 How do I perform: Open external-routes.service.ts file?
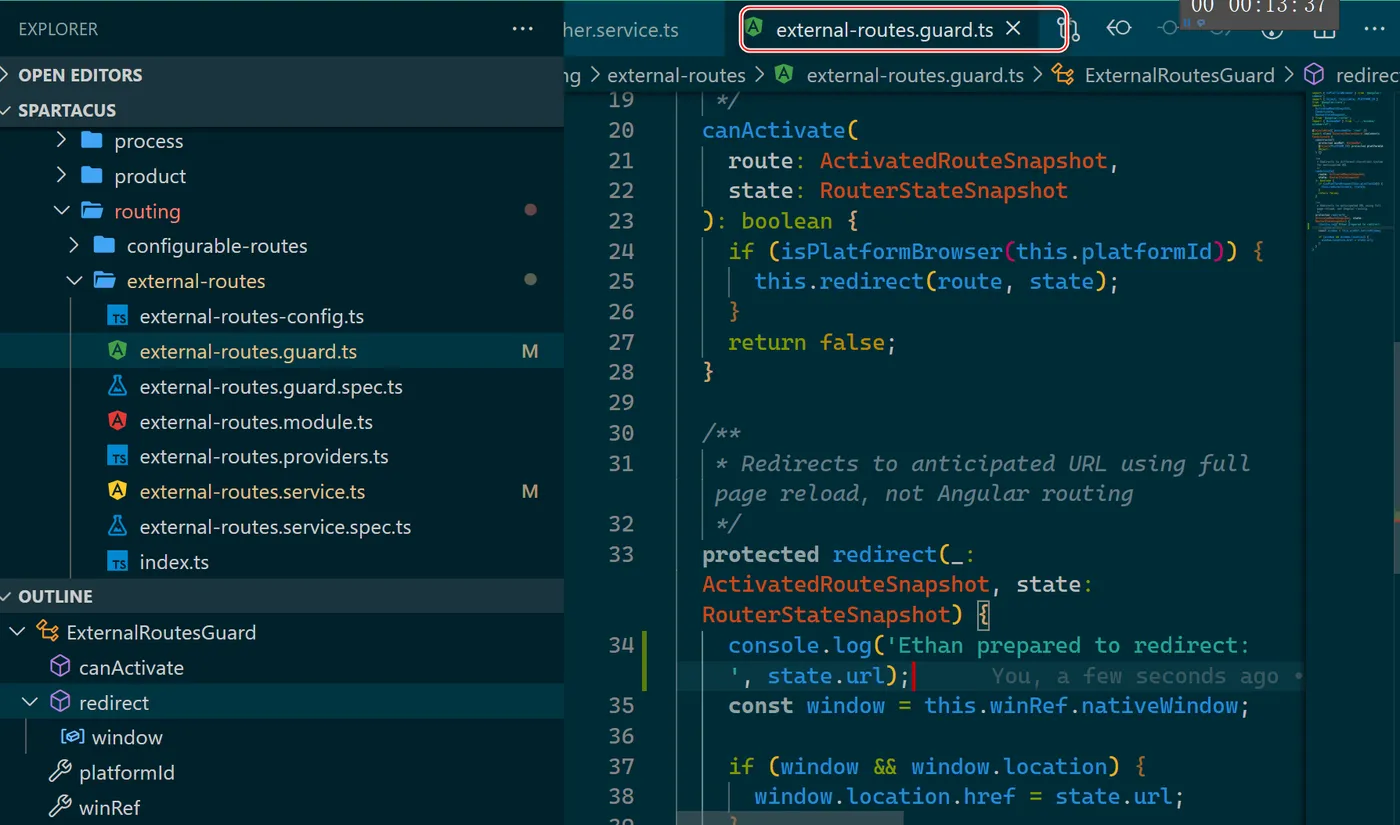pyautogui.click(x=252, y=491)
